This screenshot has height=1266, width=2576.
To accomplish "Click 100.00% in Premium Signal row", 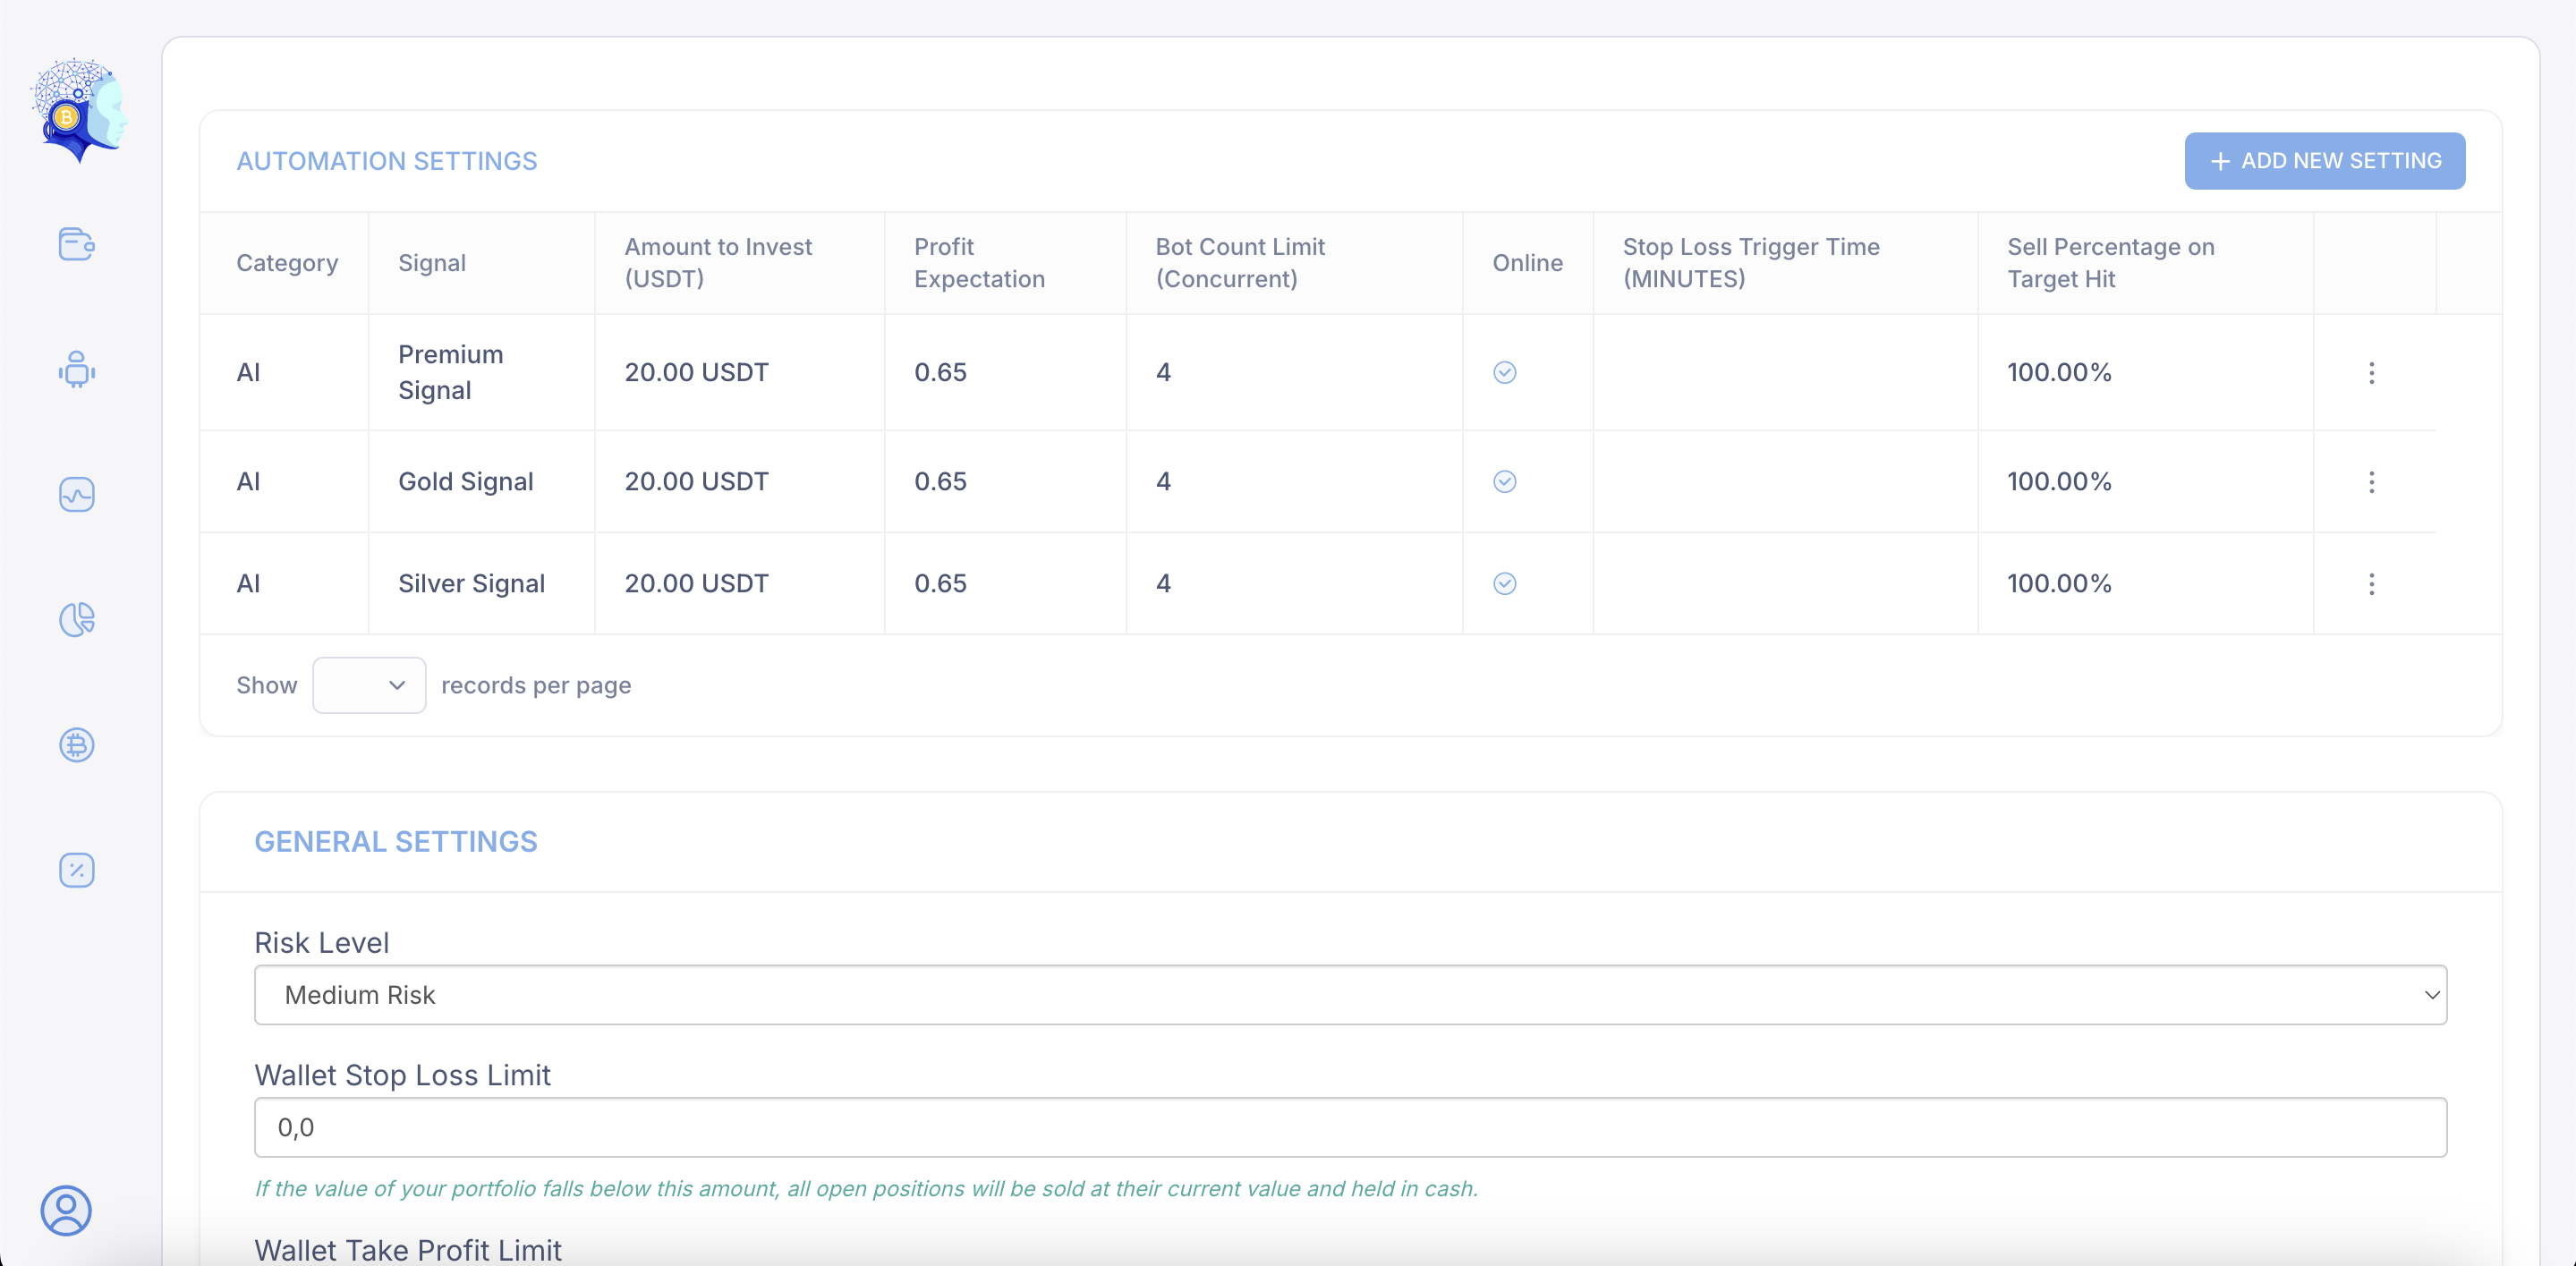I will (x=2059, y=373).
